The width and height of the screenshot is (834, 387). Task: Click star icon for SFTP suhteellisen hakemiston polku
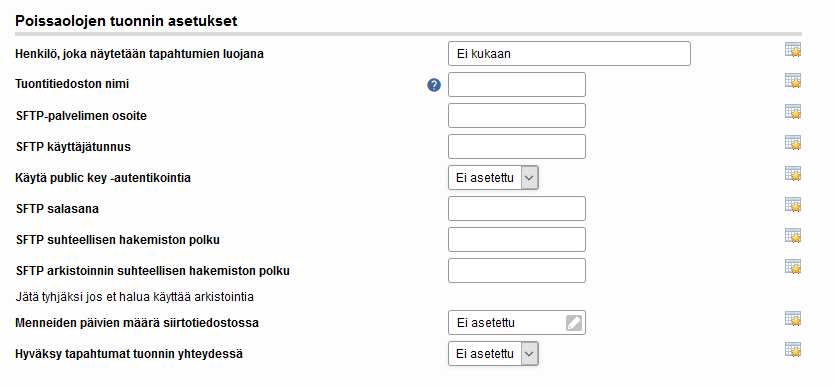point(793,235)
